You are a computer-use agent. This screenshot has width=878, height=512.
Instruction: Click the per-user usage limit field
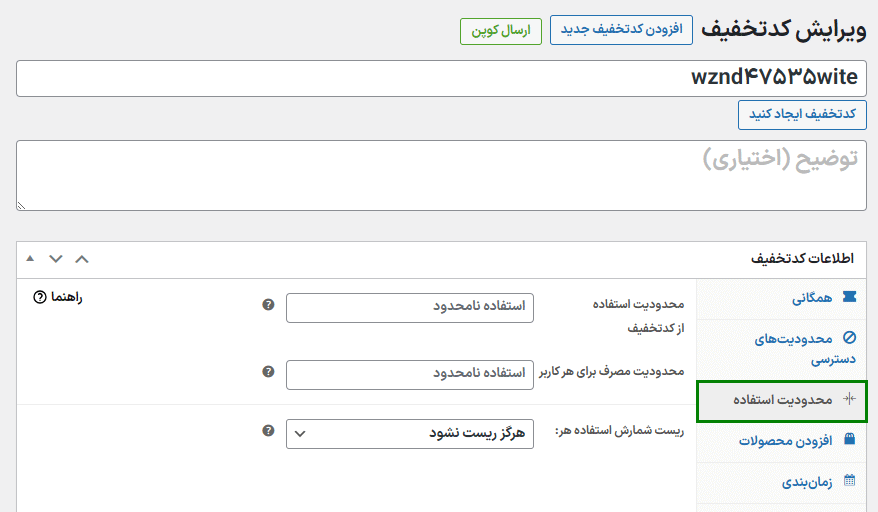click(410, 375)
